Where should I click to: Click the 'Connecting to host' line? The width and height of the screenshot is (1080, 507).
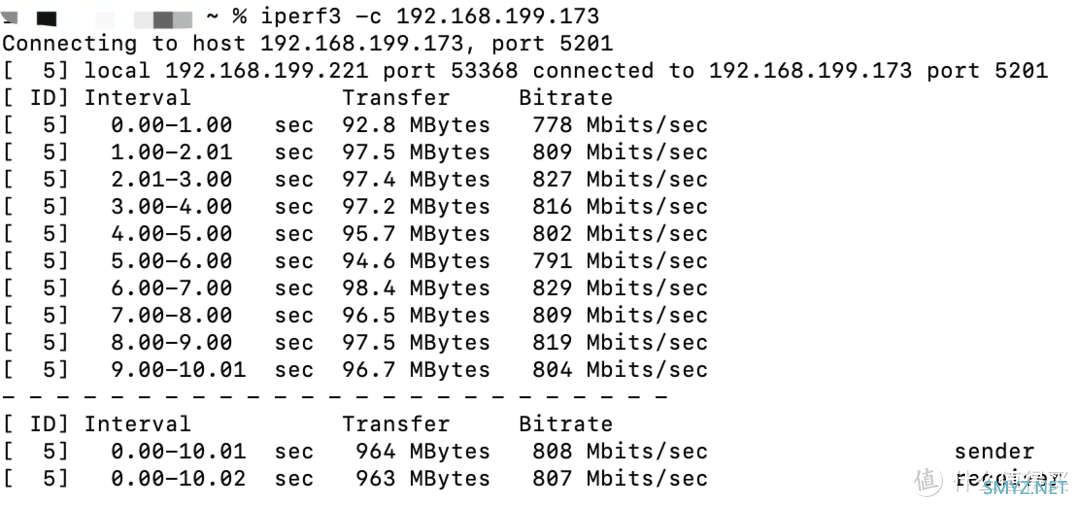tap(308, 43)
